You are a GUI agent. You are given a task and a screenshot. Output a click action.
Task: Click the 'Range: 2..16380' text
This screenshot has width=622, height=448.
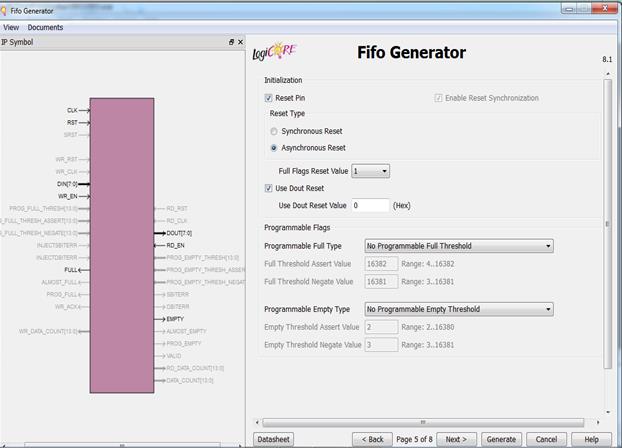428,327
